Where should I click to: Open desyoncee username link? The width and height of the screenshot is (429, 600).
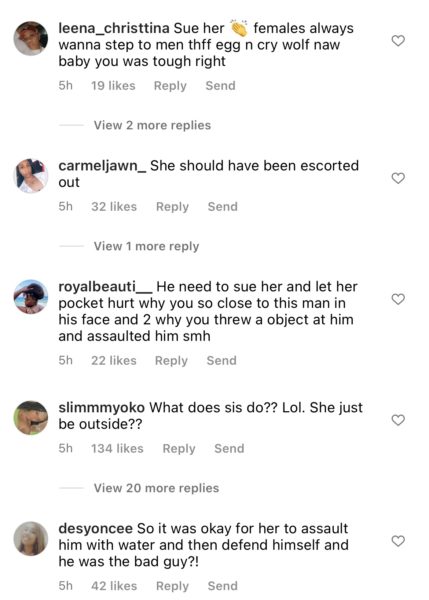(x=95, y=528)
